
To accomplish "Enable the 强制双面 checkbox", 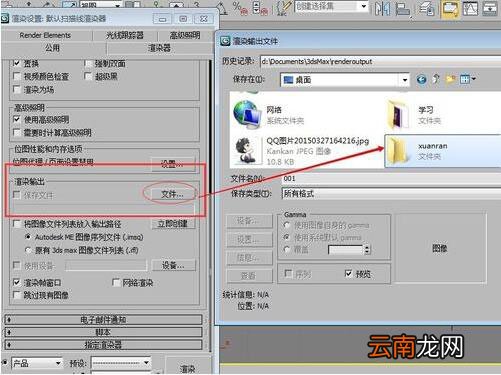I will click(x=88, y=63).
